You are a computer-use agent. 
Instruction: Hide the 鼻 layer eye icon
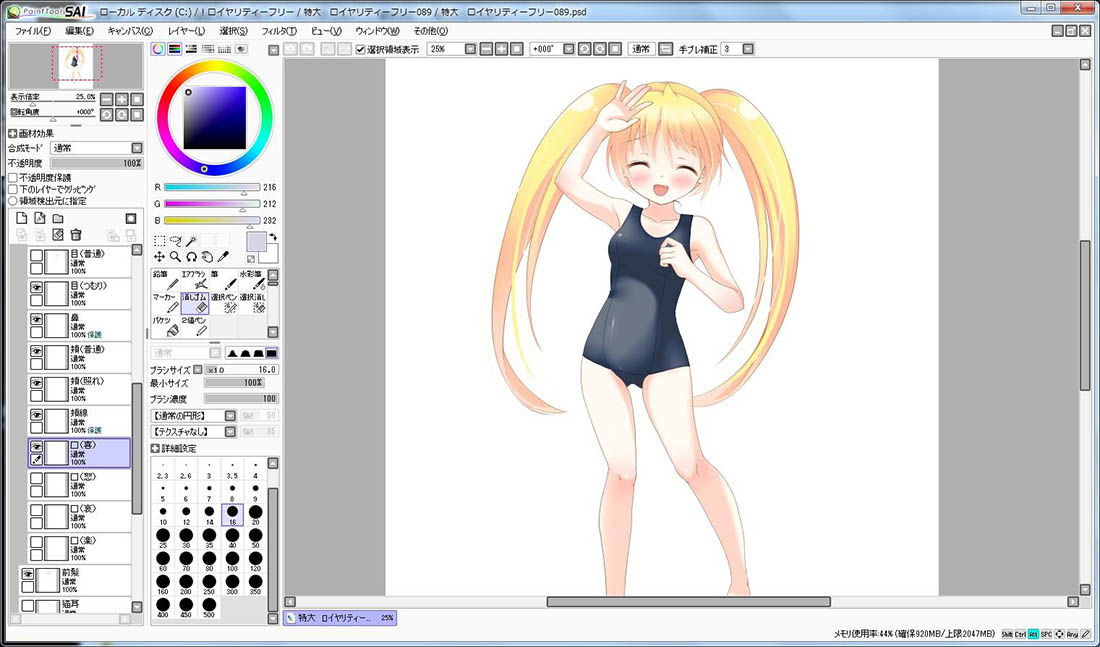click(x=36, y=319)
